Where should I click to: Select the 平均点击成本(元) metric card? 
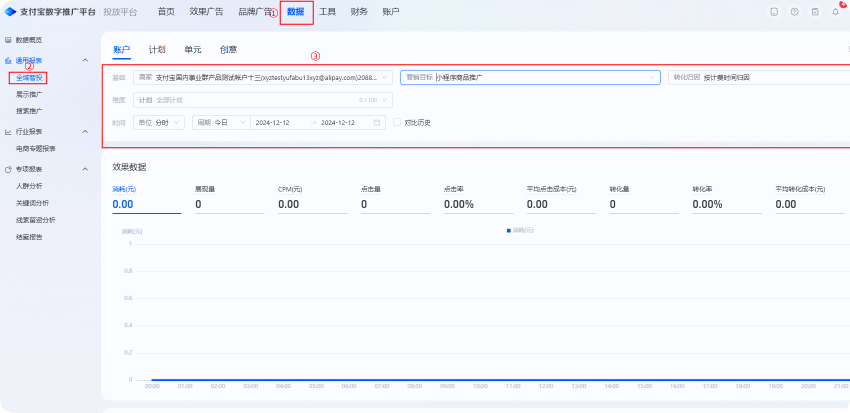(562, 199)
